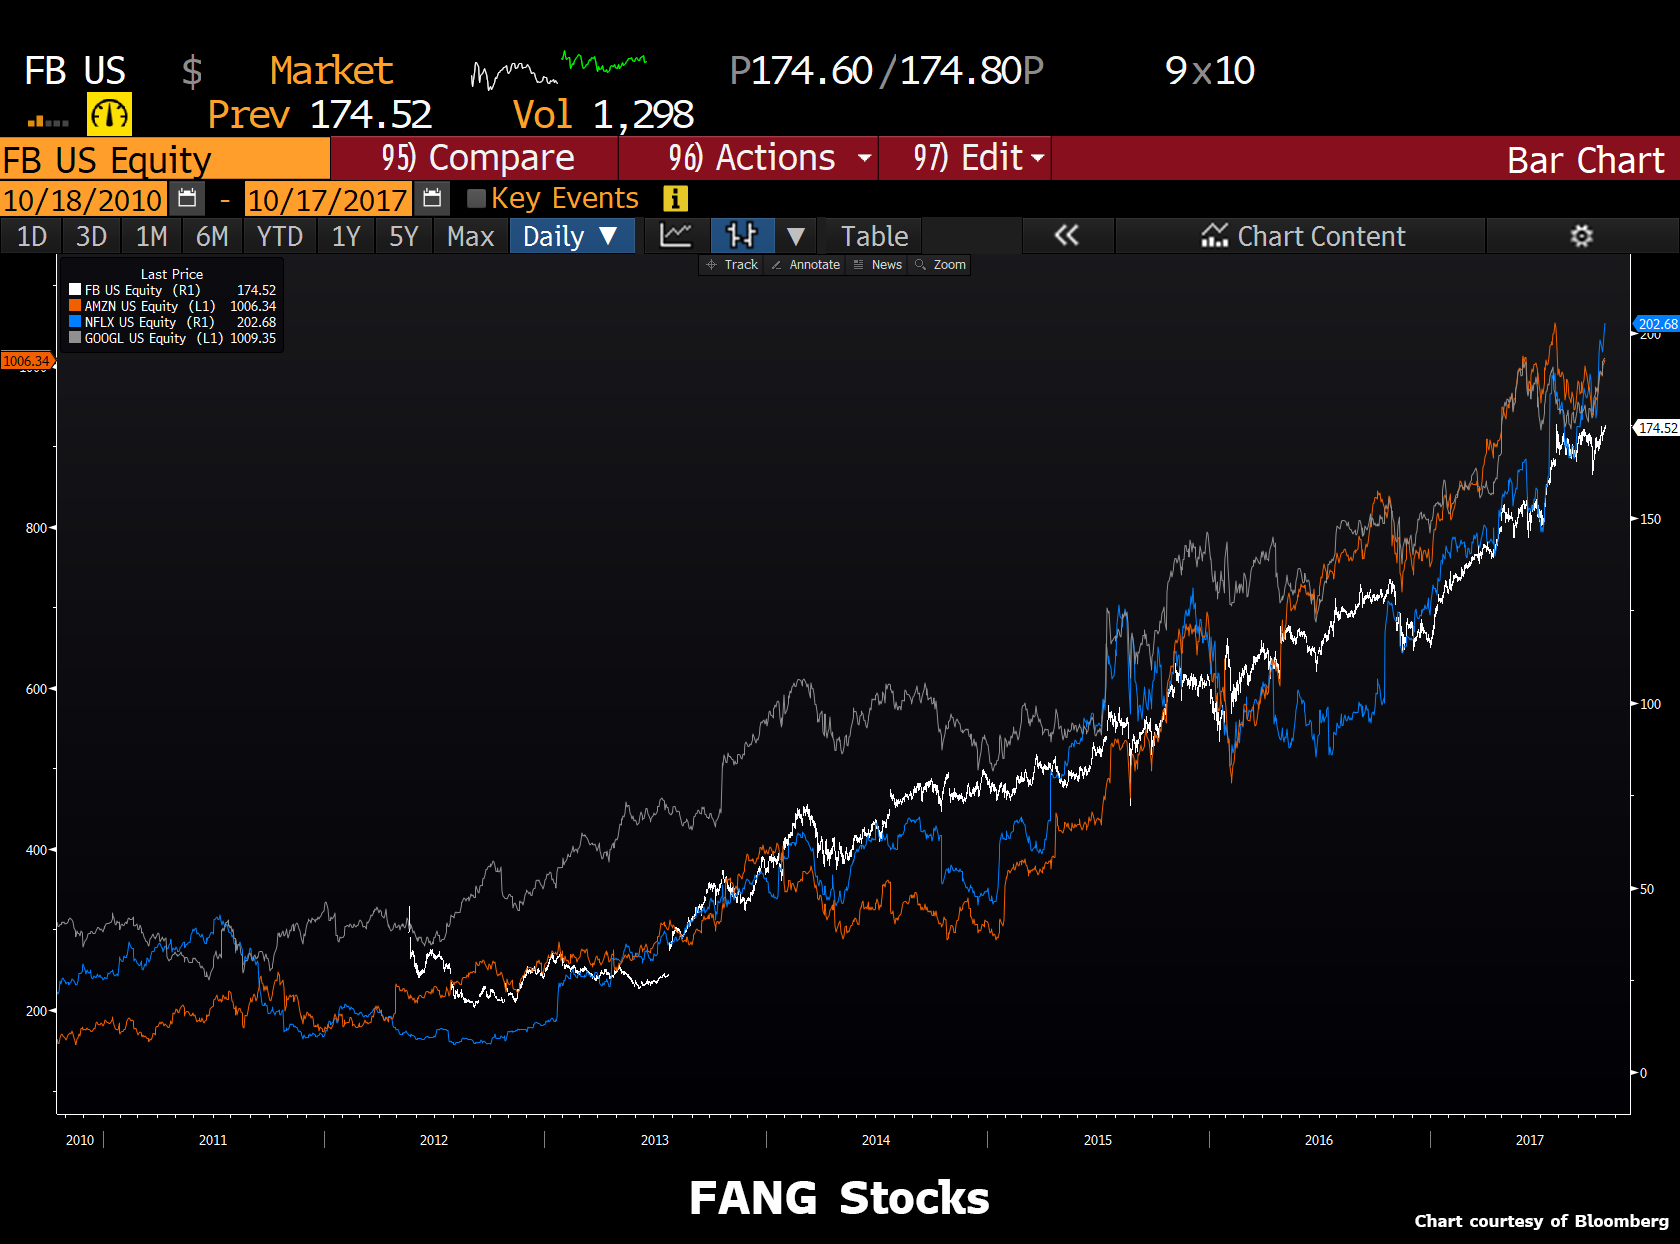Click the yellow gauge icon near FB US
Screen dimensions: 1680x1244
109,114
